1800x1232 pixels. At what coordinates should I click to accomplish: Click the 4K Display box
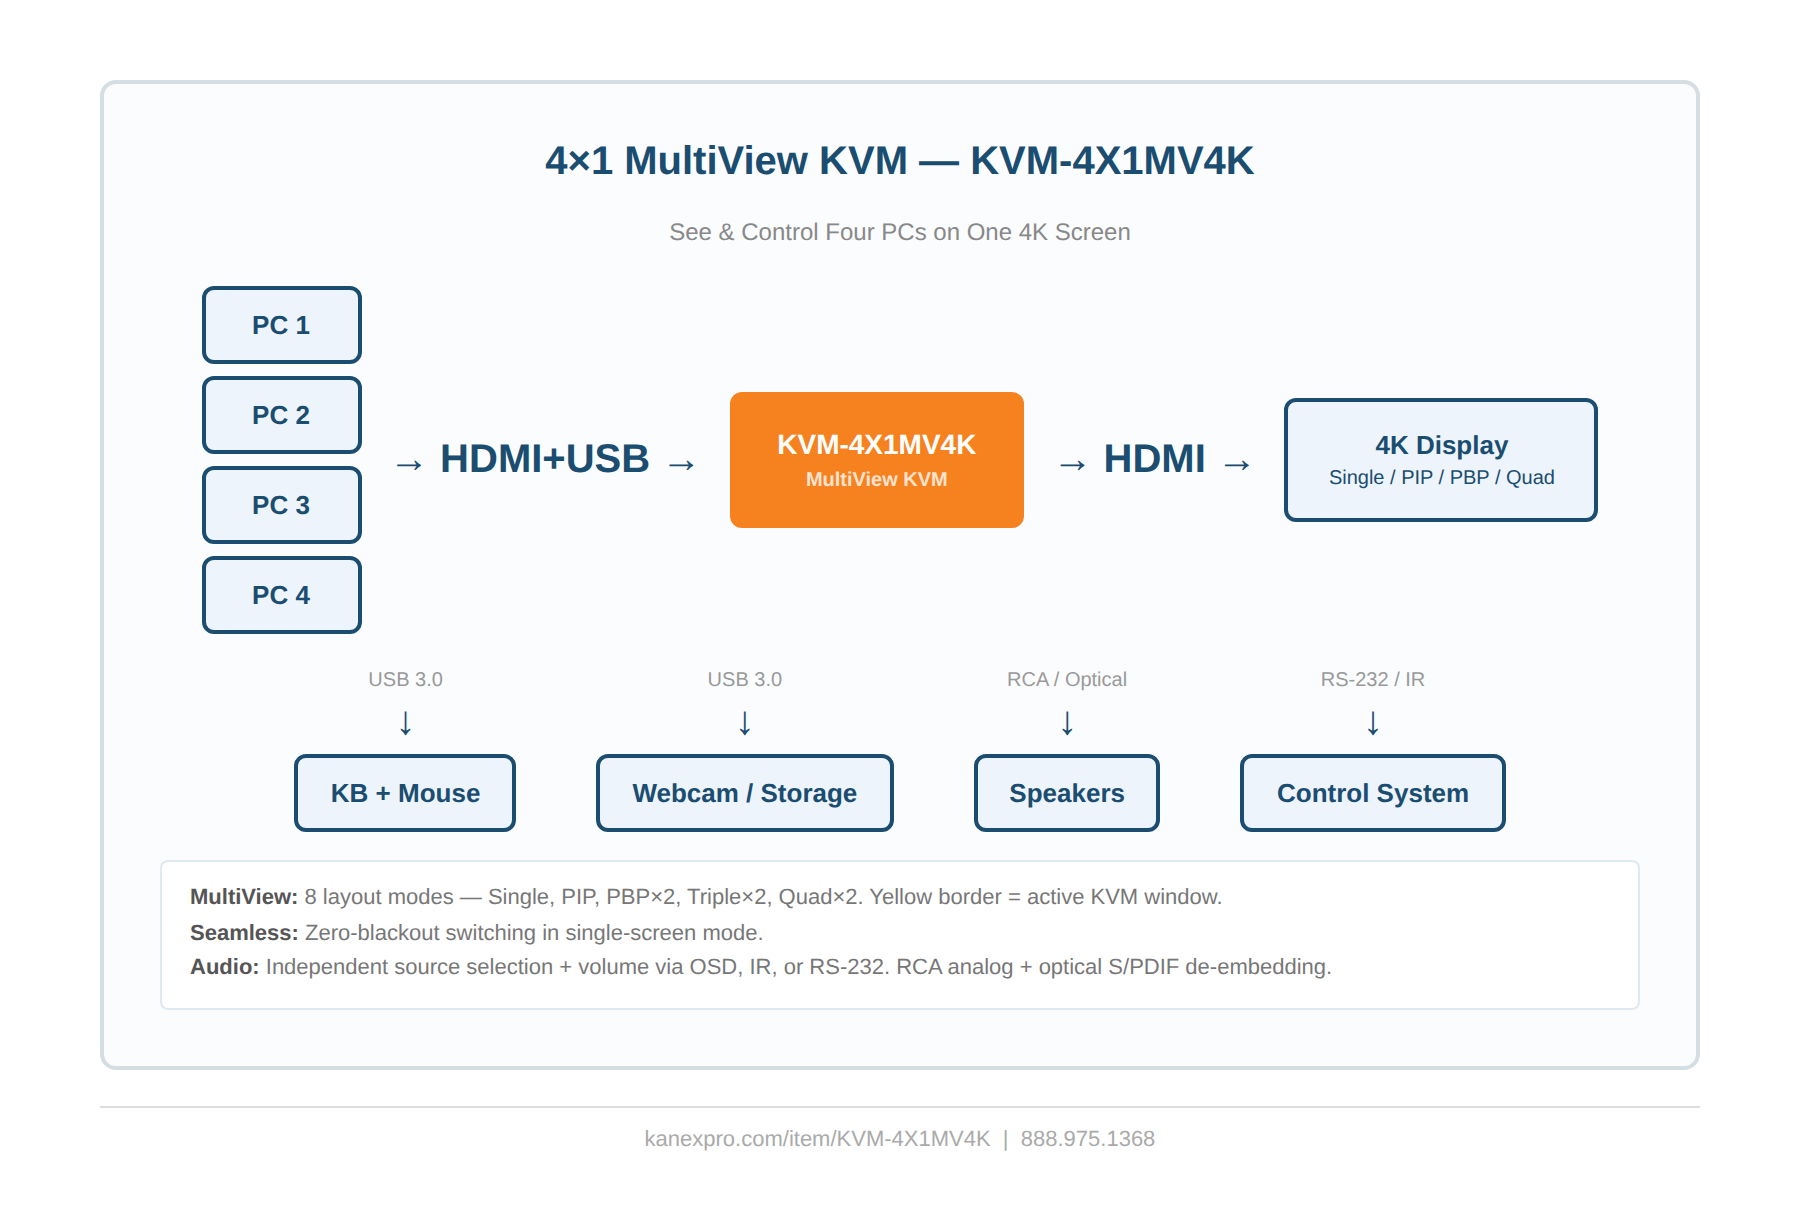1441,460
